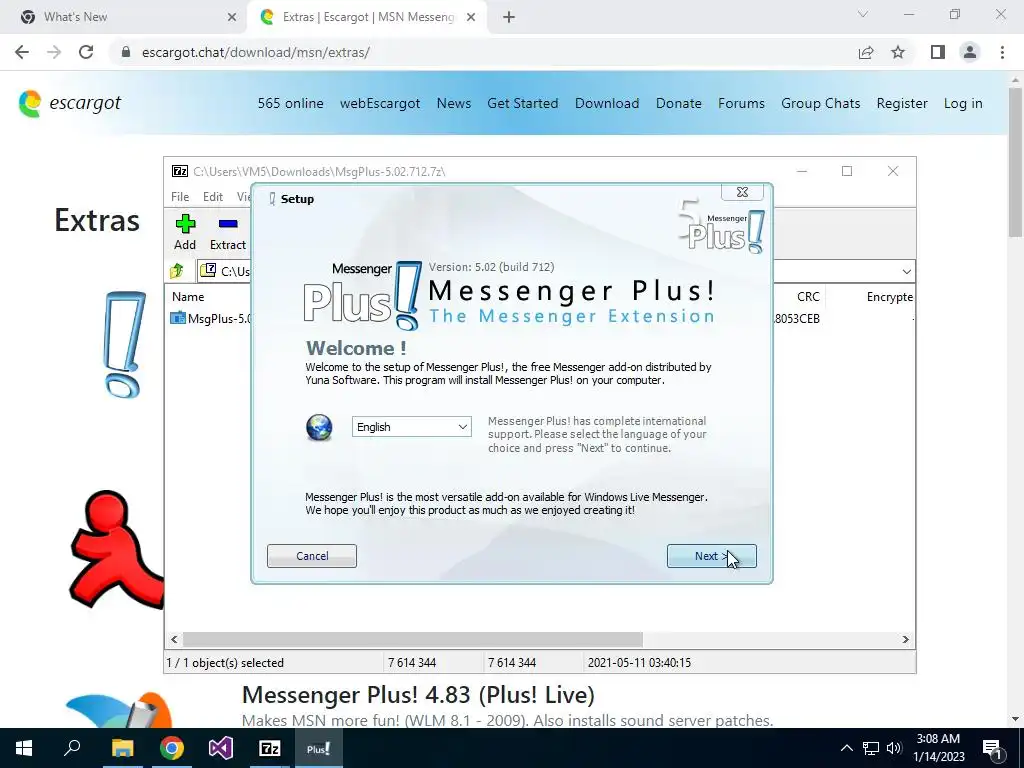Open Windows taskbar search
The image size is (1024, 768).
coord(72,748)
